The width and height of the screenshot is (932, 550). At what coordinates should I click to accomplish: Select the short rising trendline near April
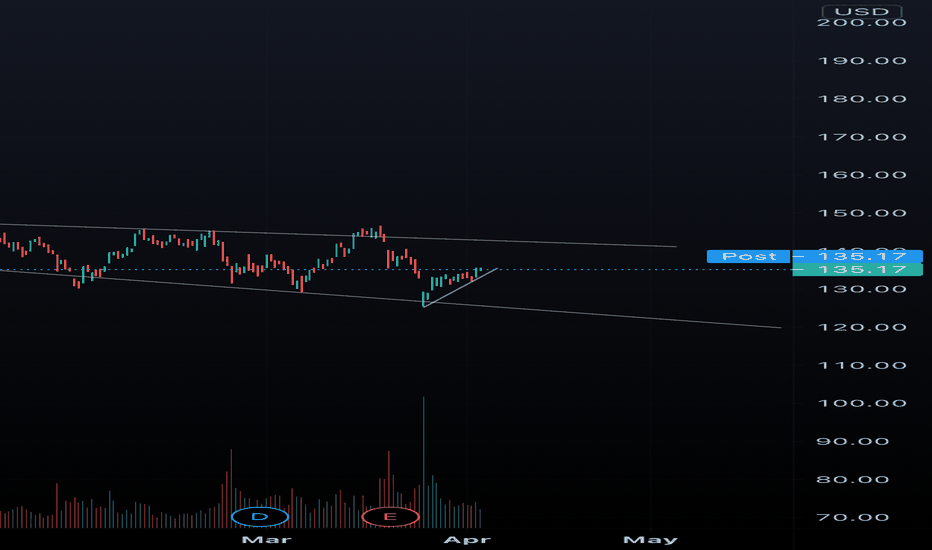click(x=461, y=288)
